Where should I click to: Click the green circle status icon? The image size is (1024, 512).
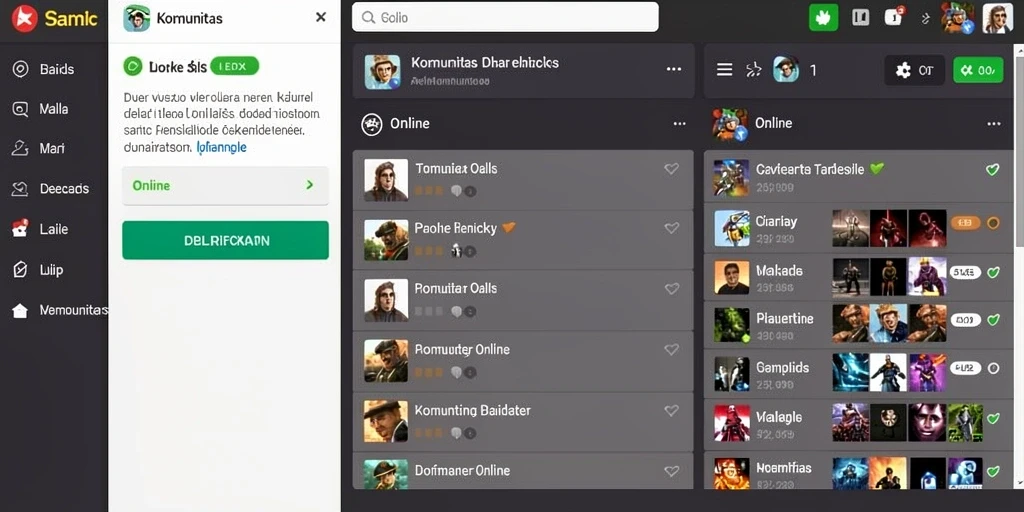[133, 66]
